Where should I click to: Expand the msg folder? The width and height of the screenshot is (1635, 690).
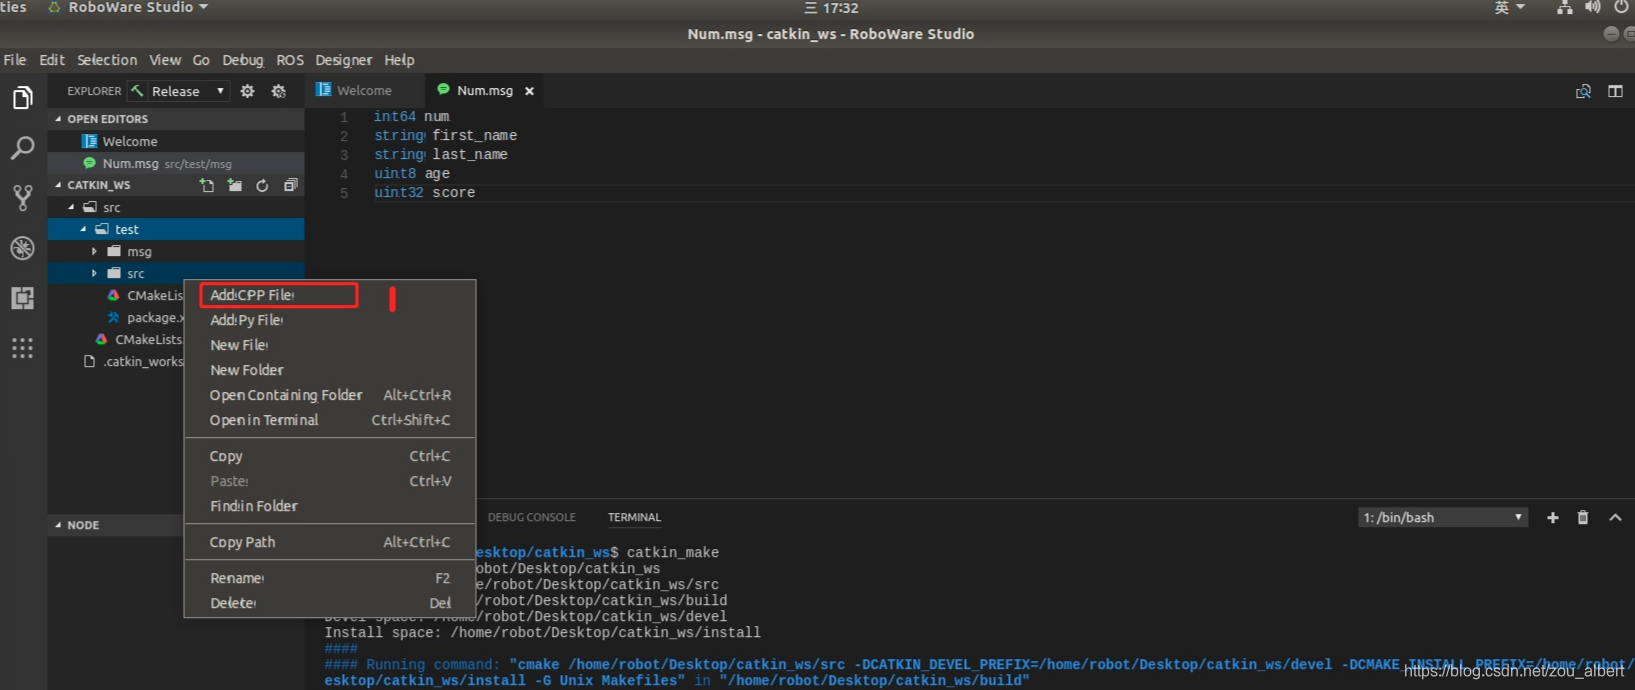click(x=94, y=251)
